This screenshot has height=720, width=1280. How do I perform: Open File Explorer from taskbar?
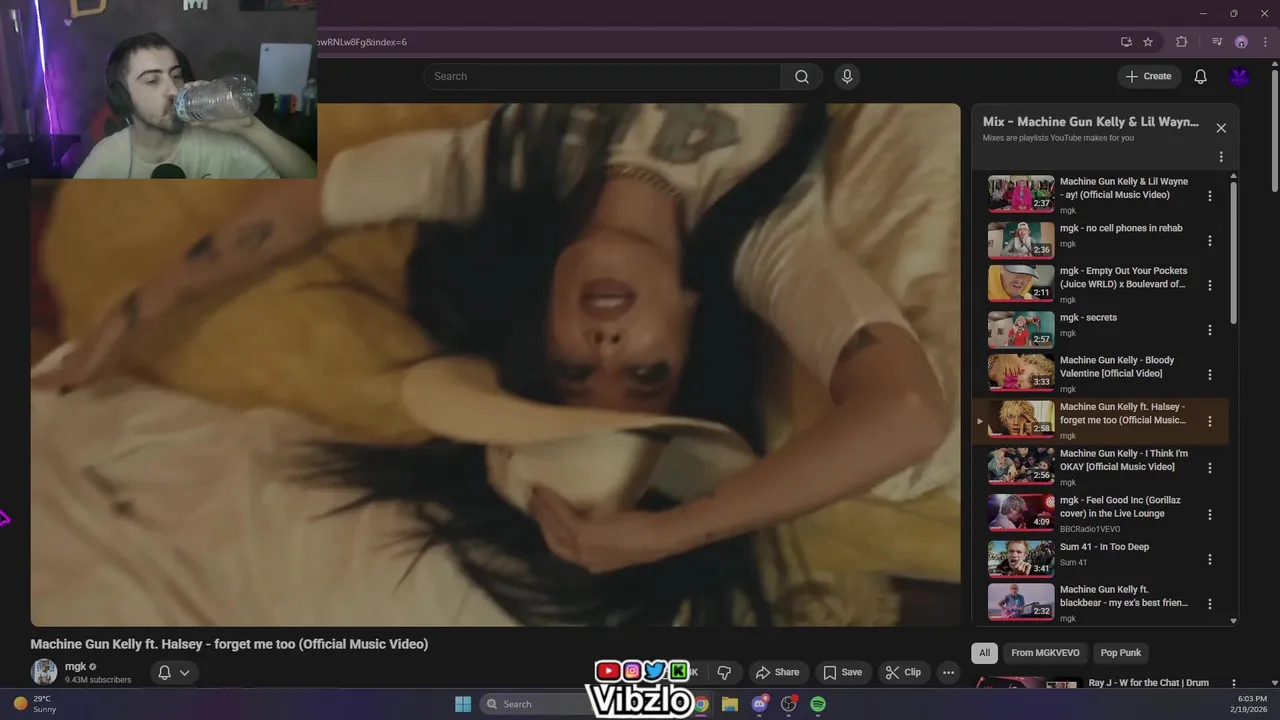(x=730, y=704)
